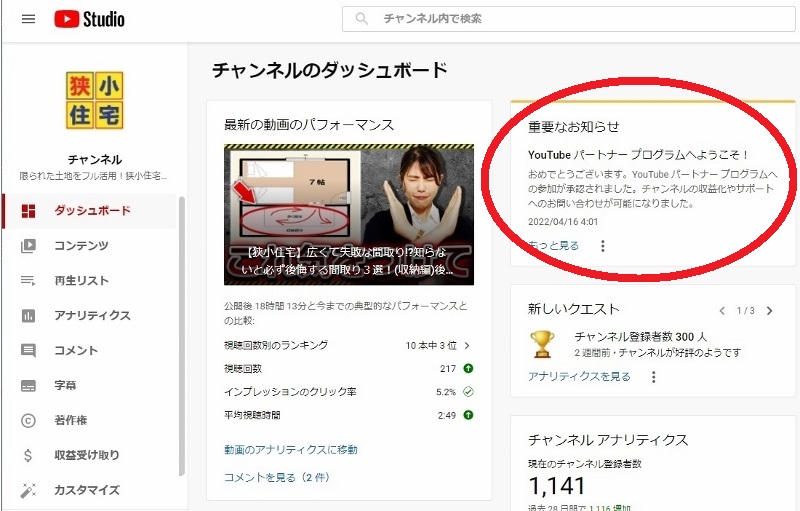This screenshot has height=511, width=800.
Task: Open the コンテンツ icon in the sidebar
Action: [28, 246]
